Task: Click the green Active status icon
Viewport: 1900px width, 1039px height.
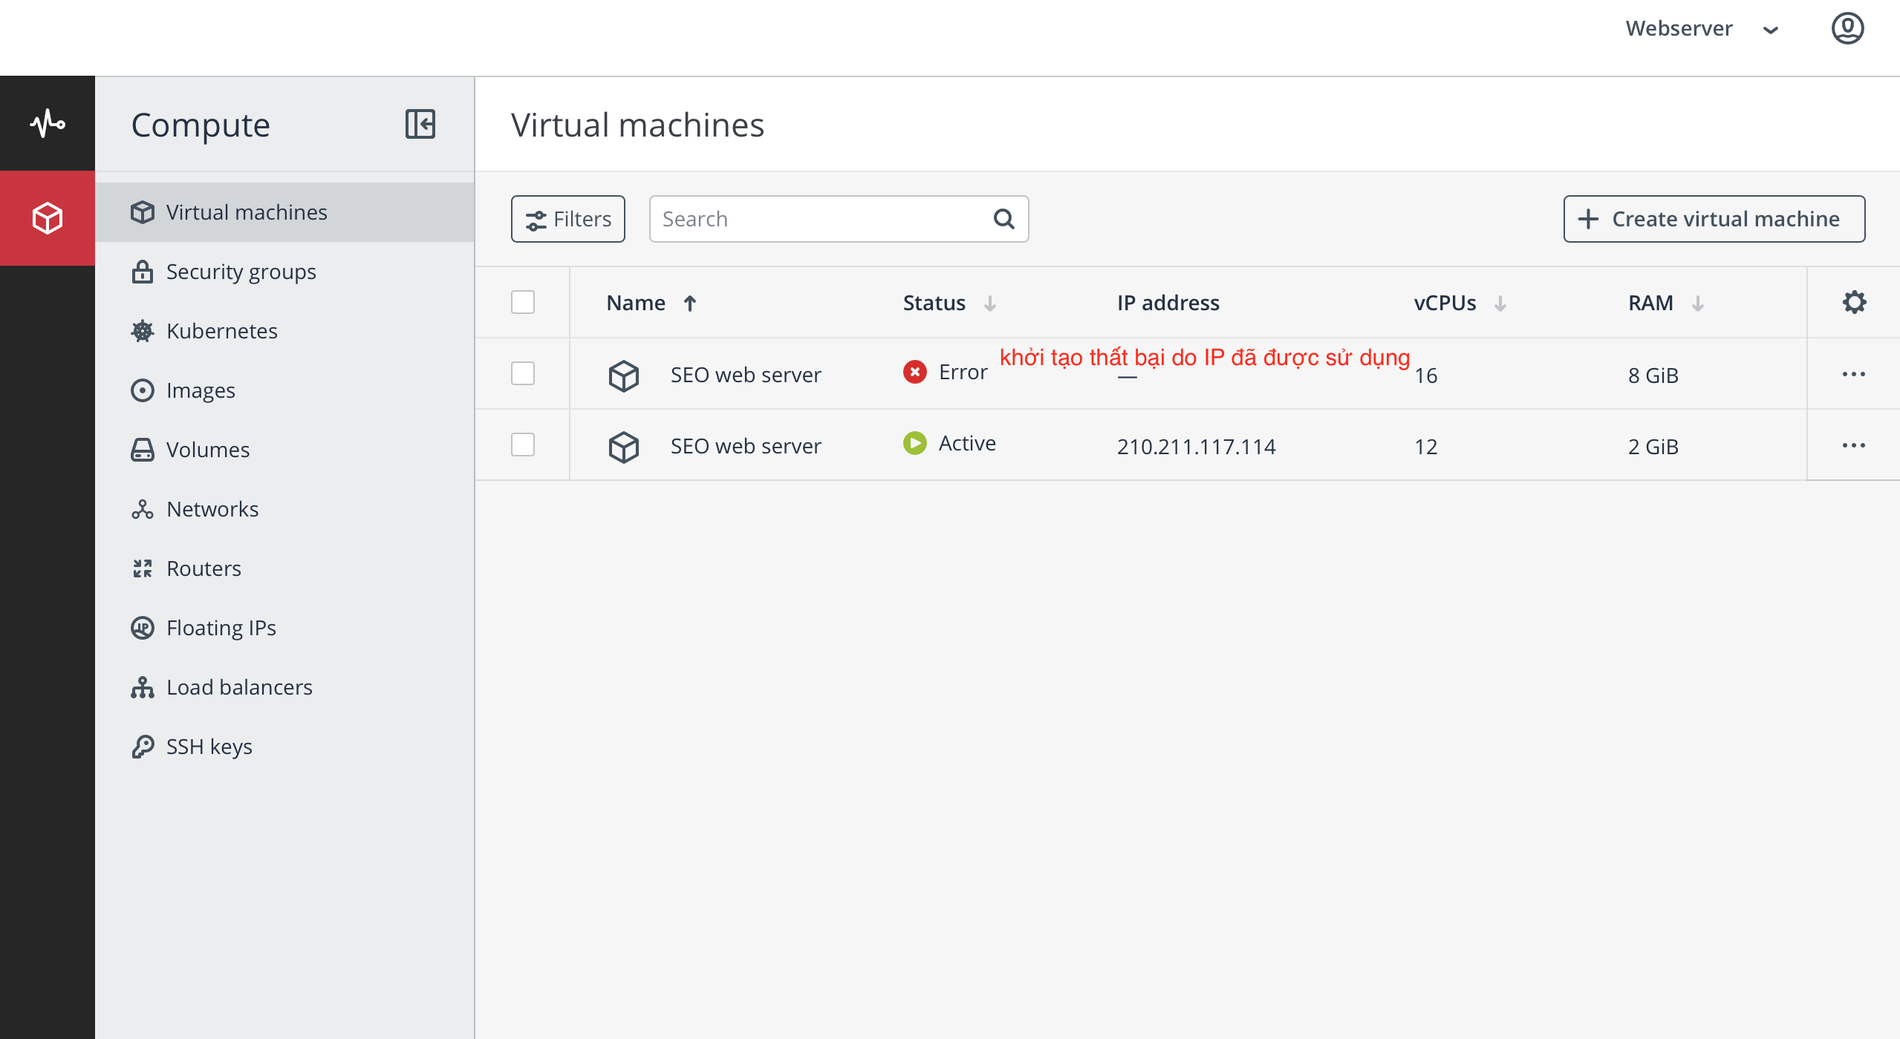Action: tap(914, 443)
